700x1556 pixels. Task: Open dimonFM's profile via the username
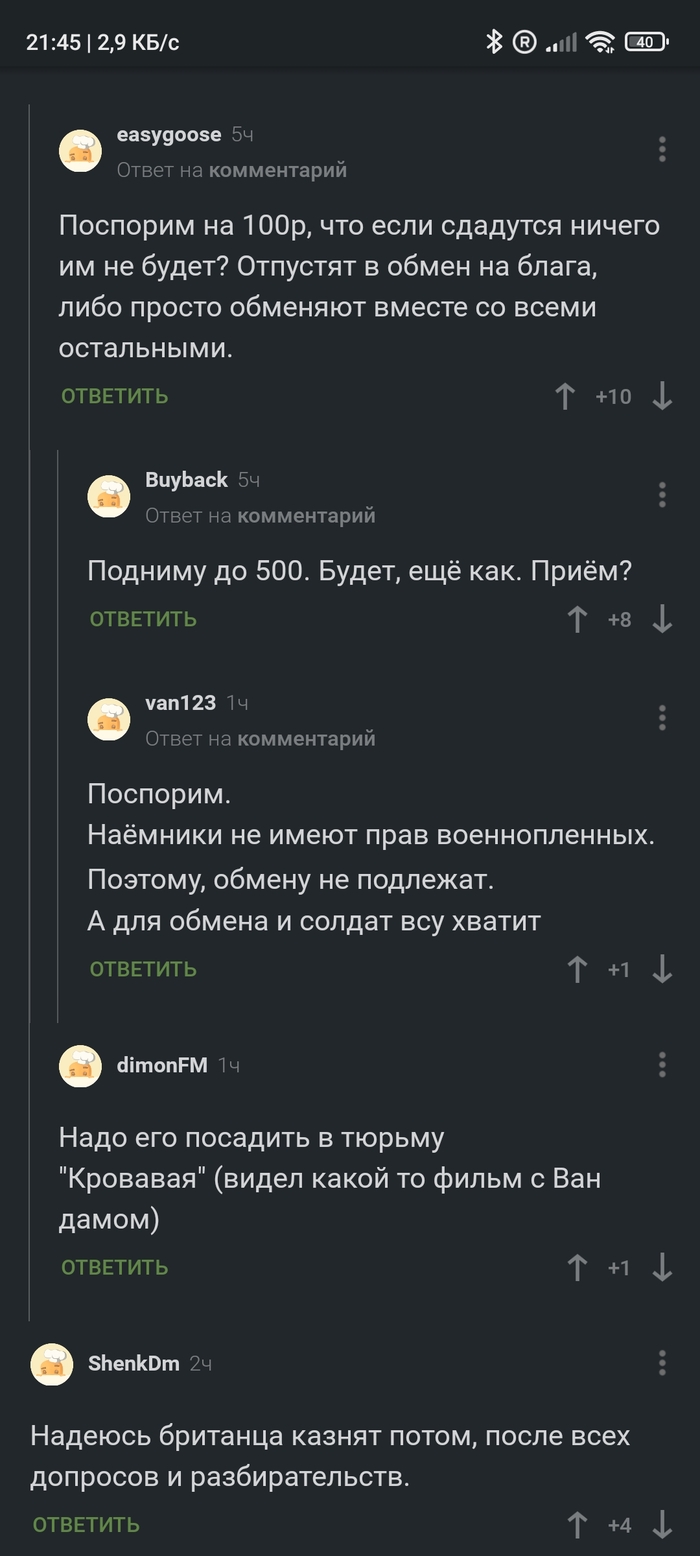click(x=161, y=1065)
